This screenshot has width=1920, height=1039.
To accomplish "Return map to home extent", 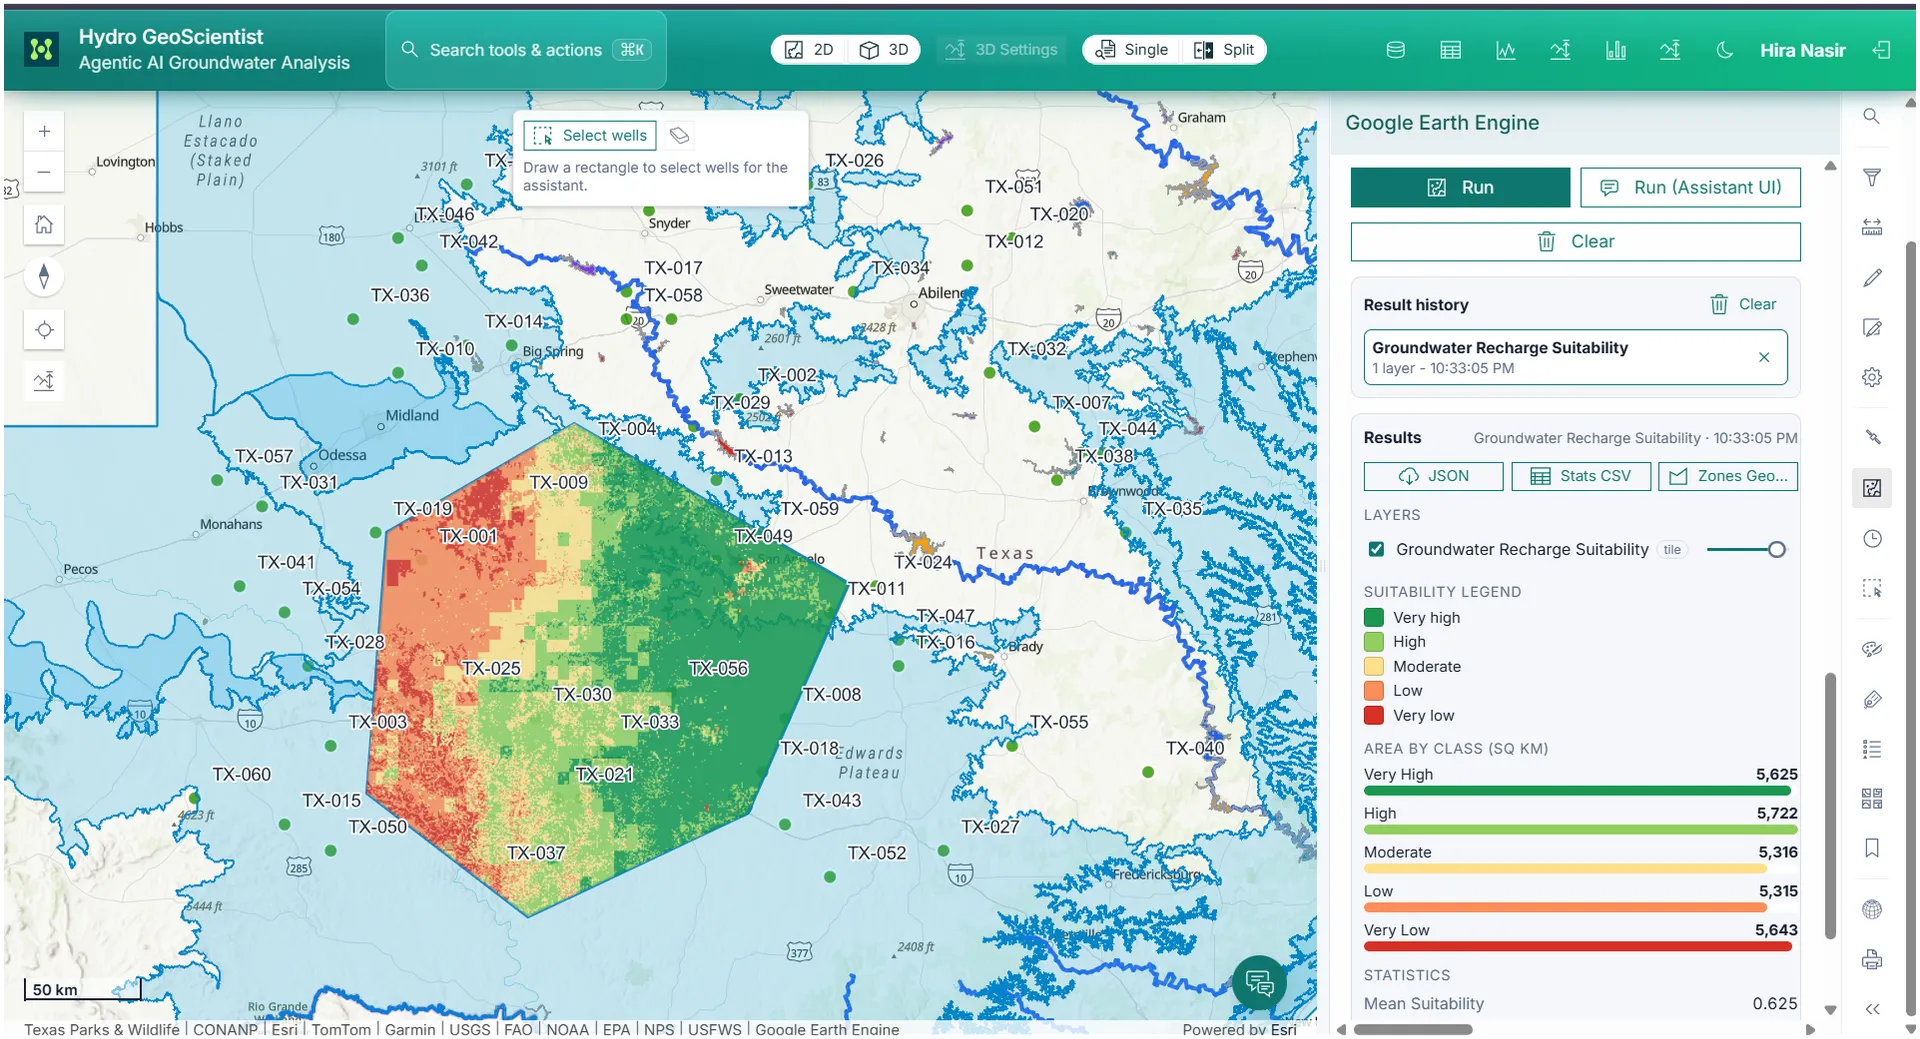I will click(x=44, y=224).
